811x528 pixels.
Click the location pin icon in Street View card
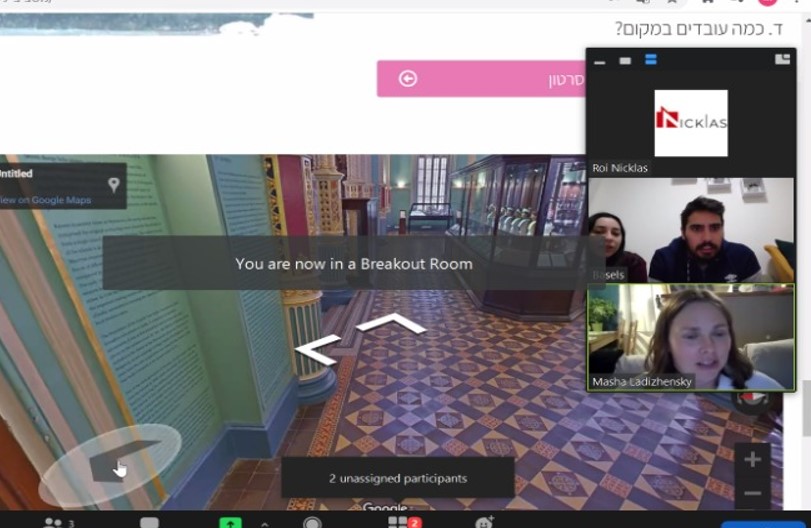[x=114, y=185]
